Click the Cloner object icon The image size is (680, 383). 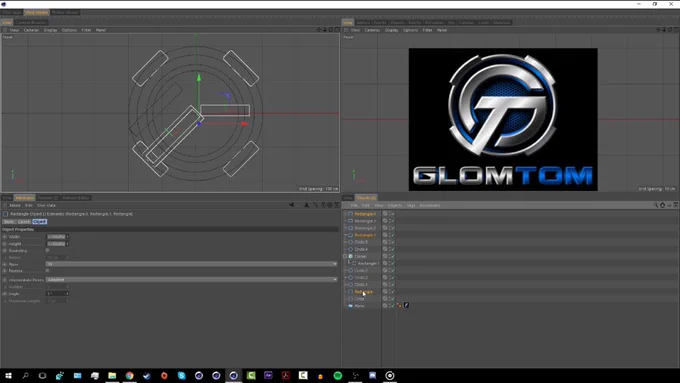coord(350,256)
